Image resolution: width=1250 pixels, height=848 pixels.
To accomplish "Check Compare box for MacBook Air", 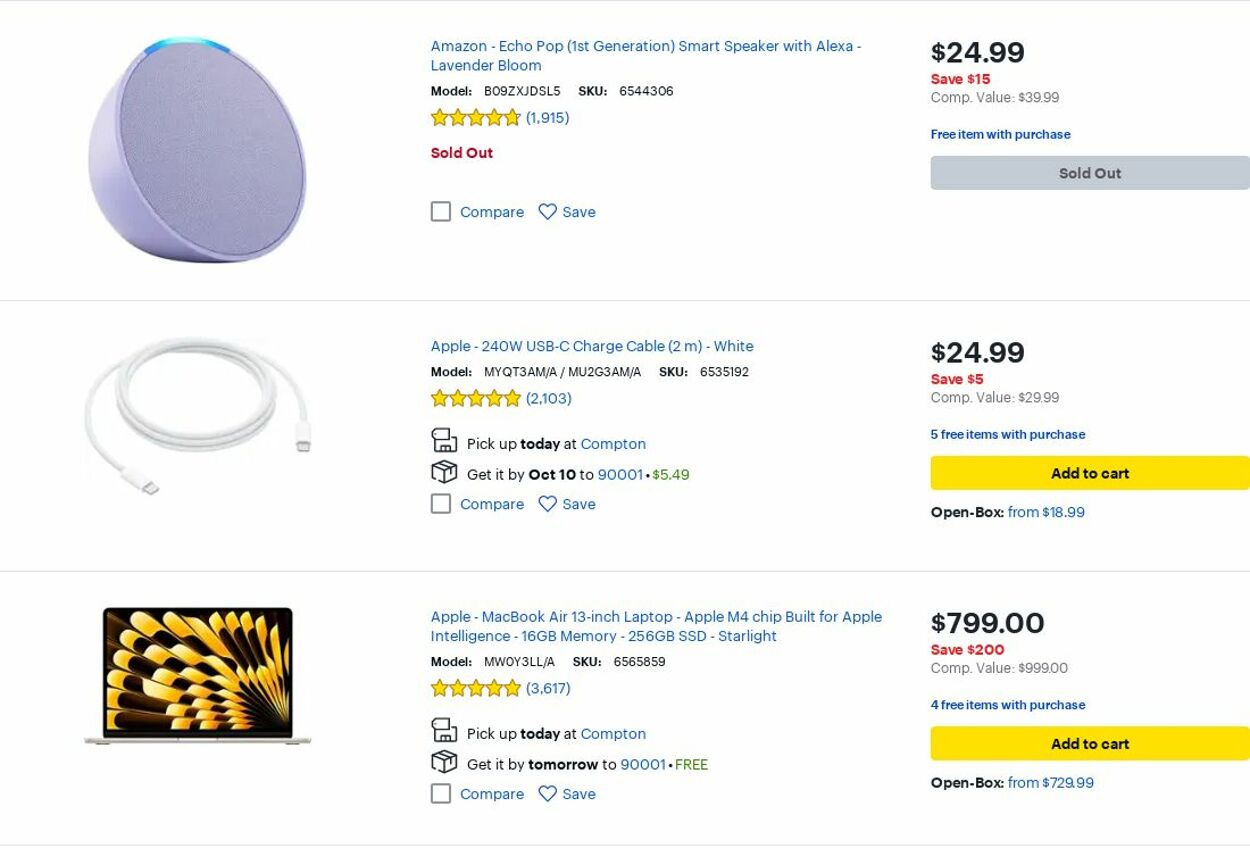I will tap(441, 794).
